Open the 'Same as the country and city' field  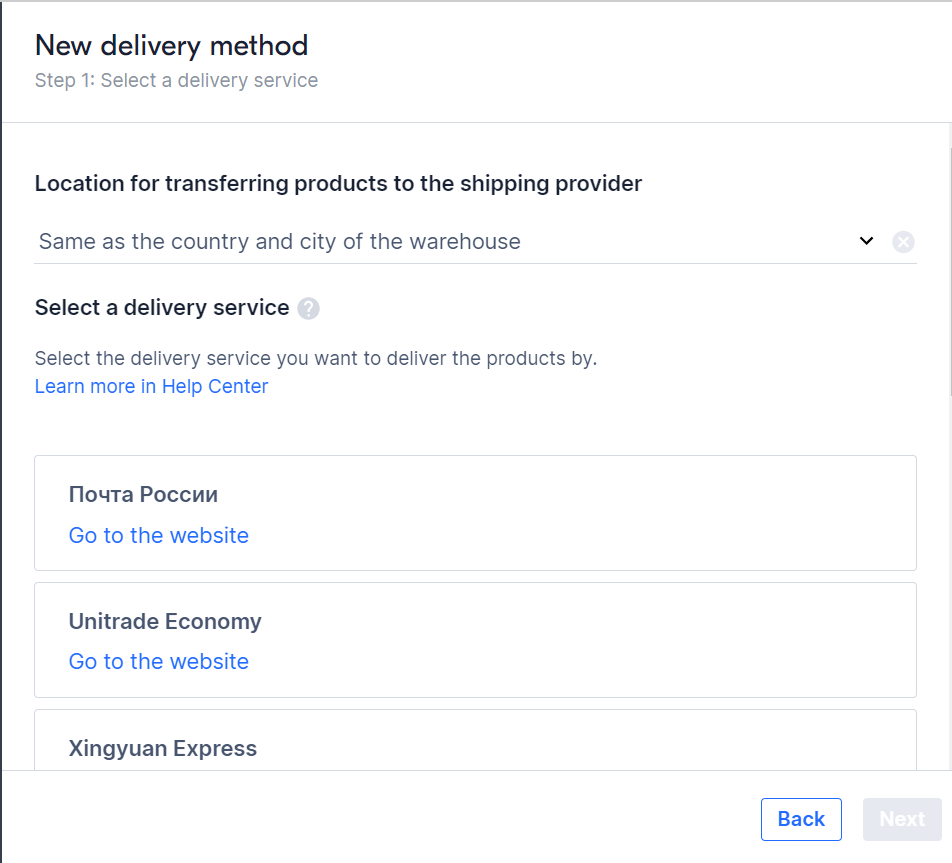coord(448,242)
